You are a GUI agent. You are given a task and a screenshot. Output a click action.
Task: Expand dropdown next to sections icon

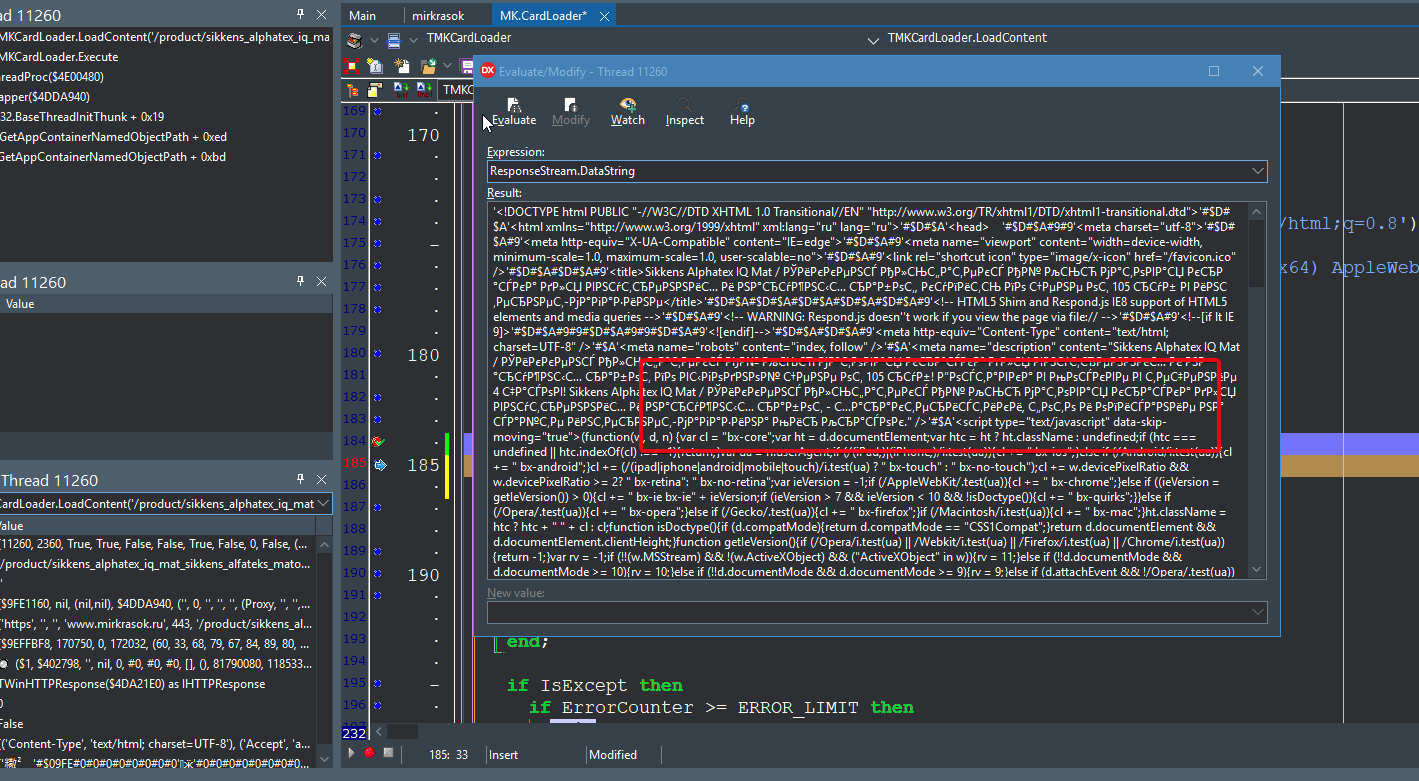point(413,40)
